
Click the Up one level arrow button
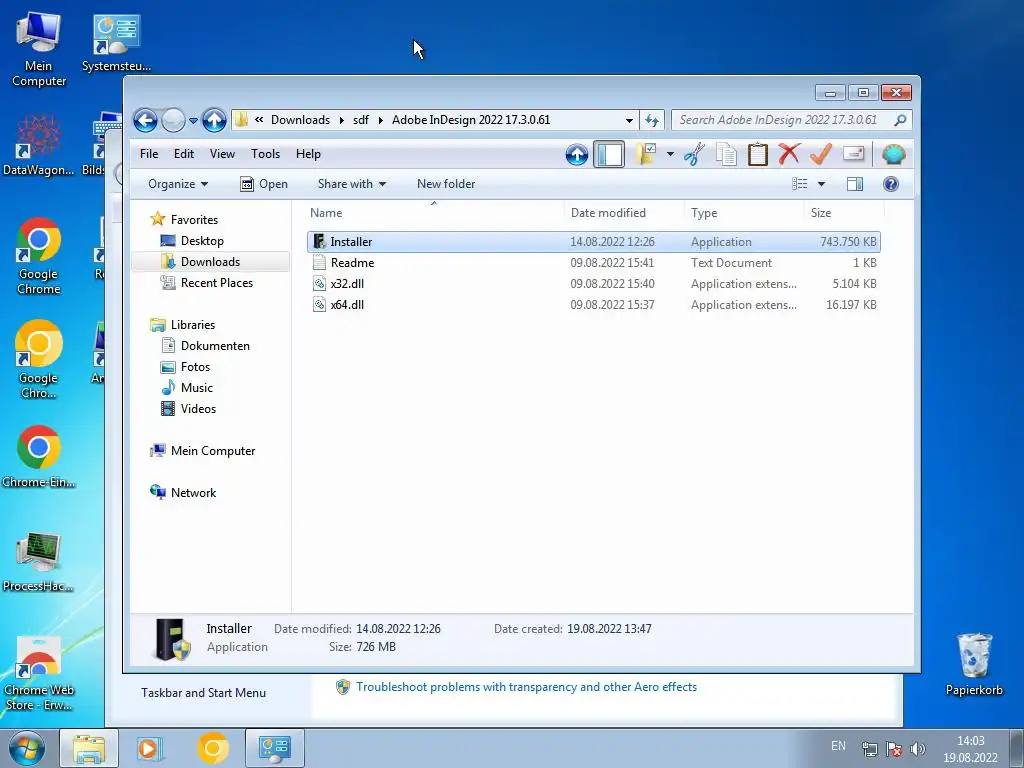tap(214, 120)
